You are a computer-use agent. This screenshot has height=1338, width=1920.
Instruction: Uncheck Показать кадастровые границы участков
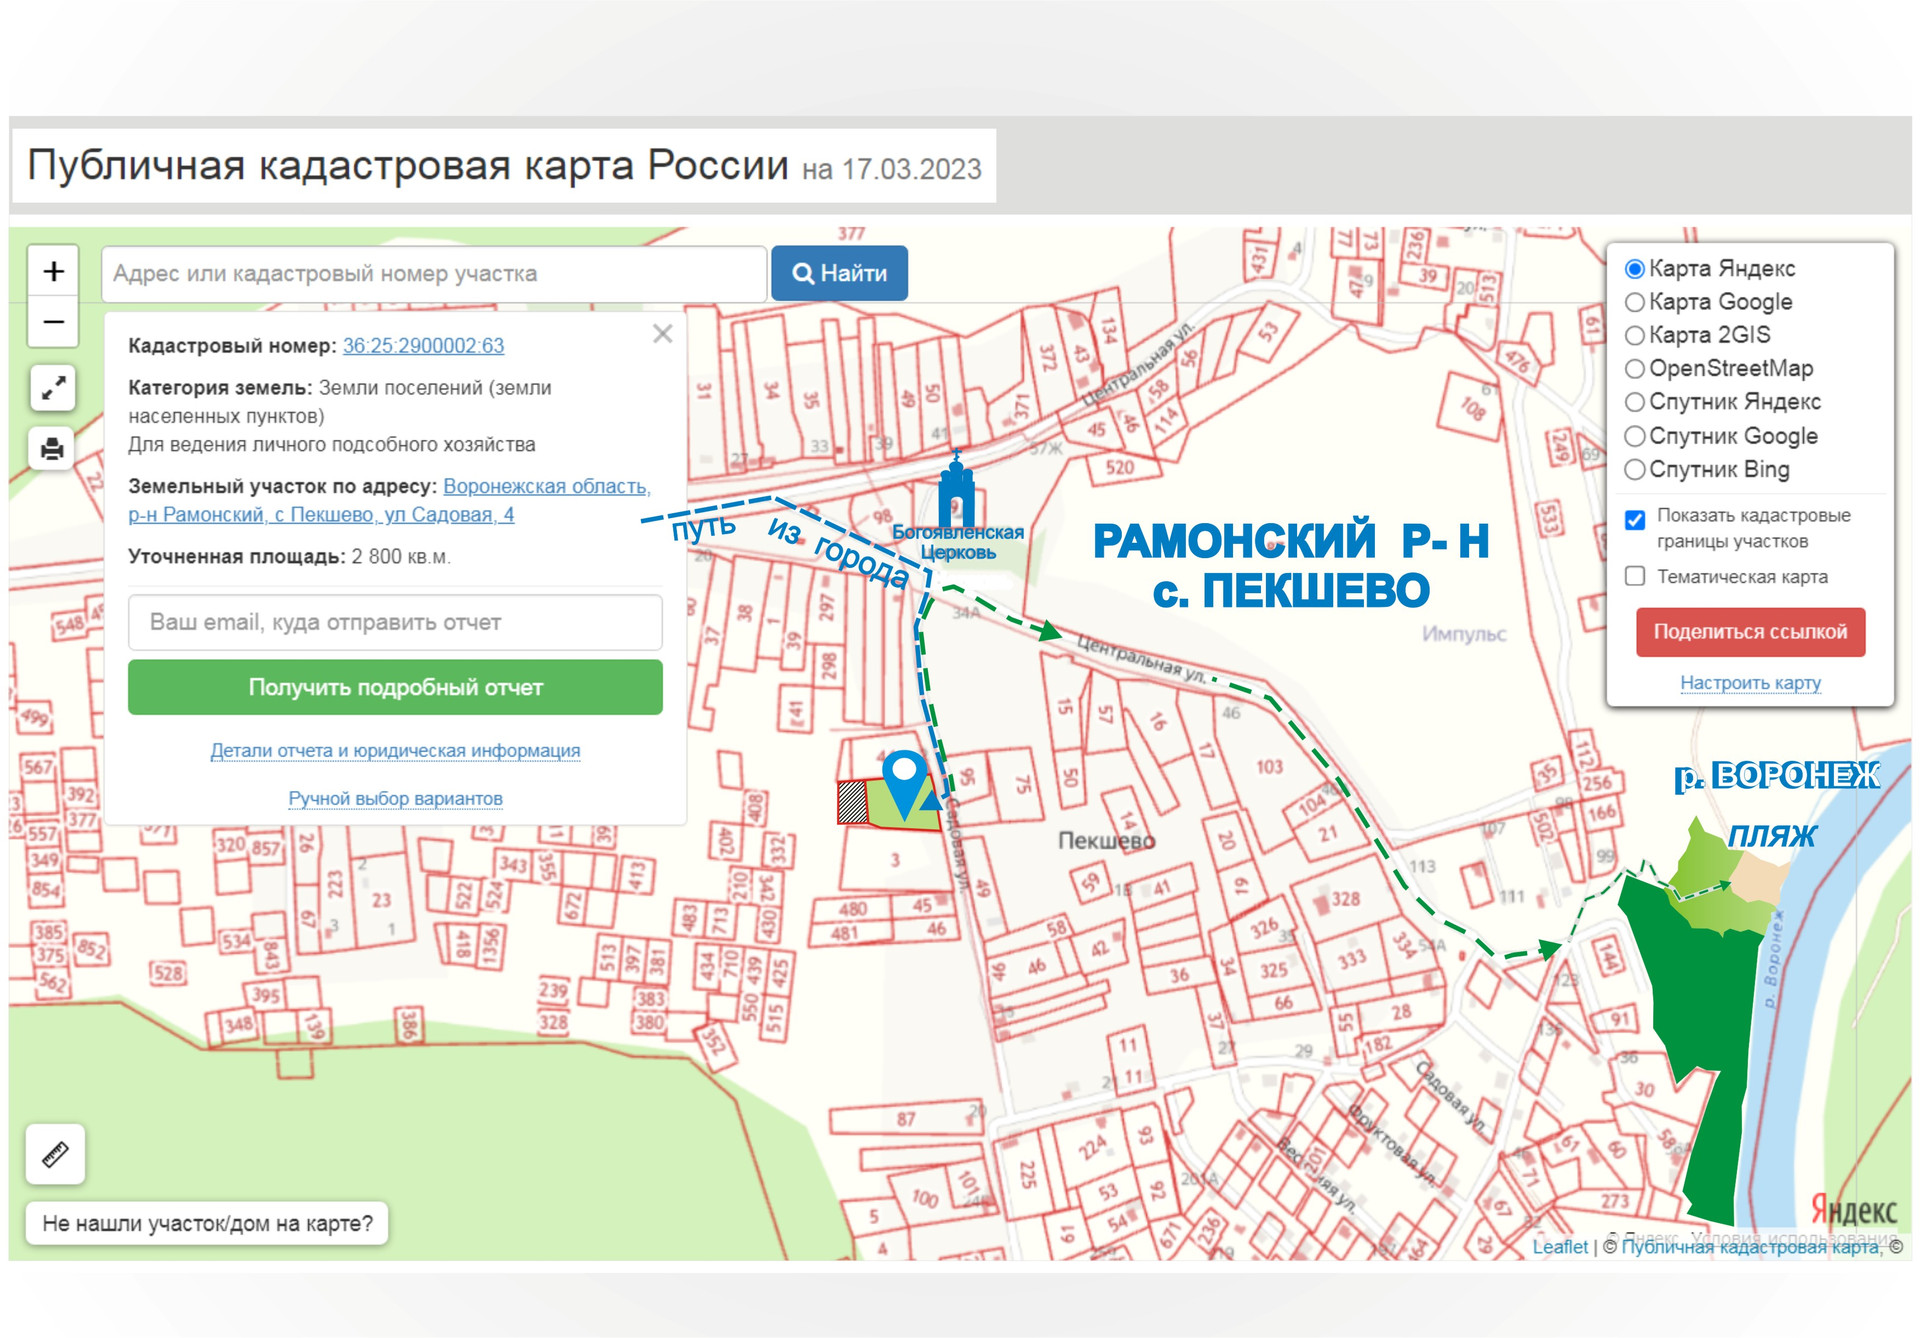[x=1635, y=520]
